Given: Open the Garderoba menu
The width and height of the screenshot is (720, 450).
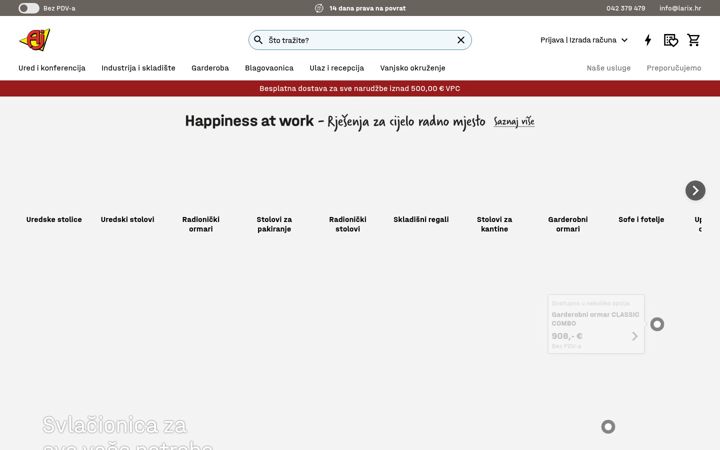Looking at the screenshot, I should [x=210, y=68].
